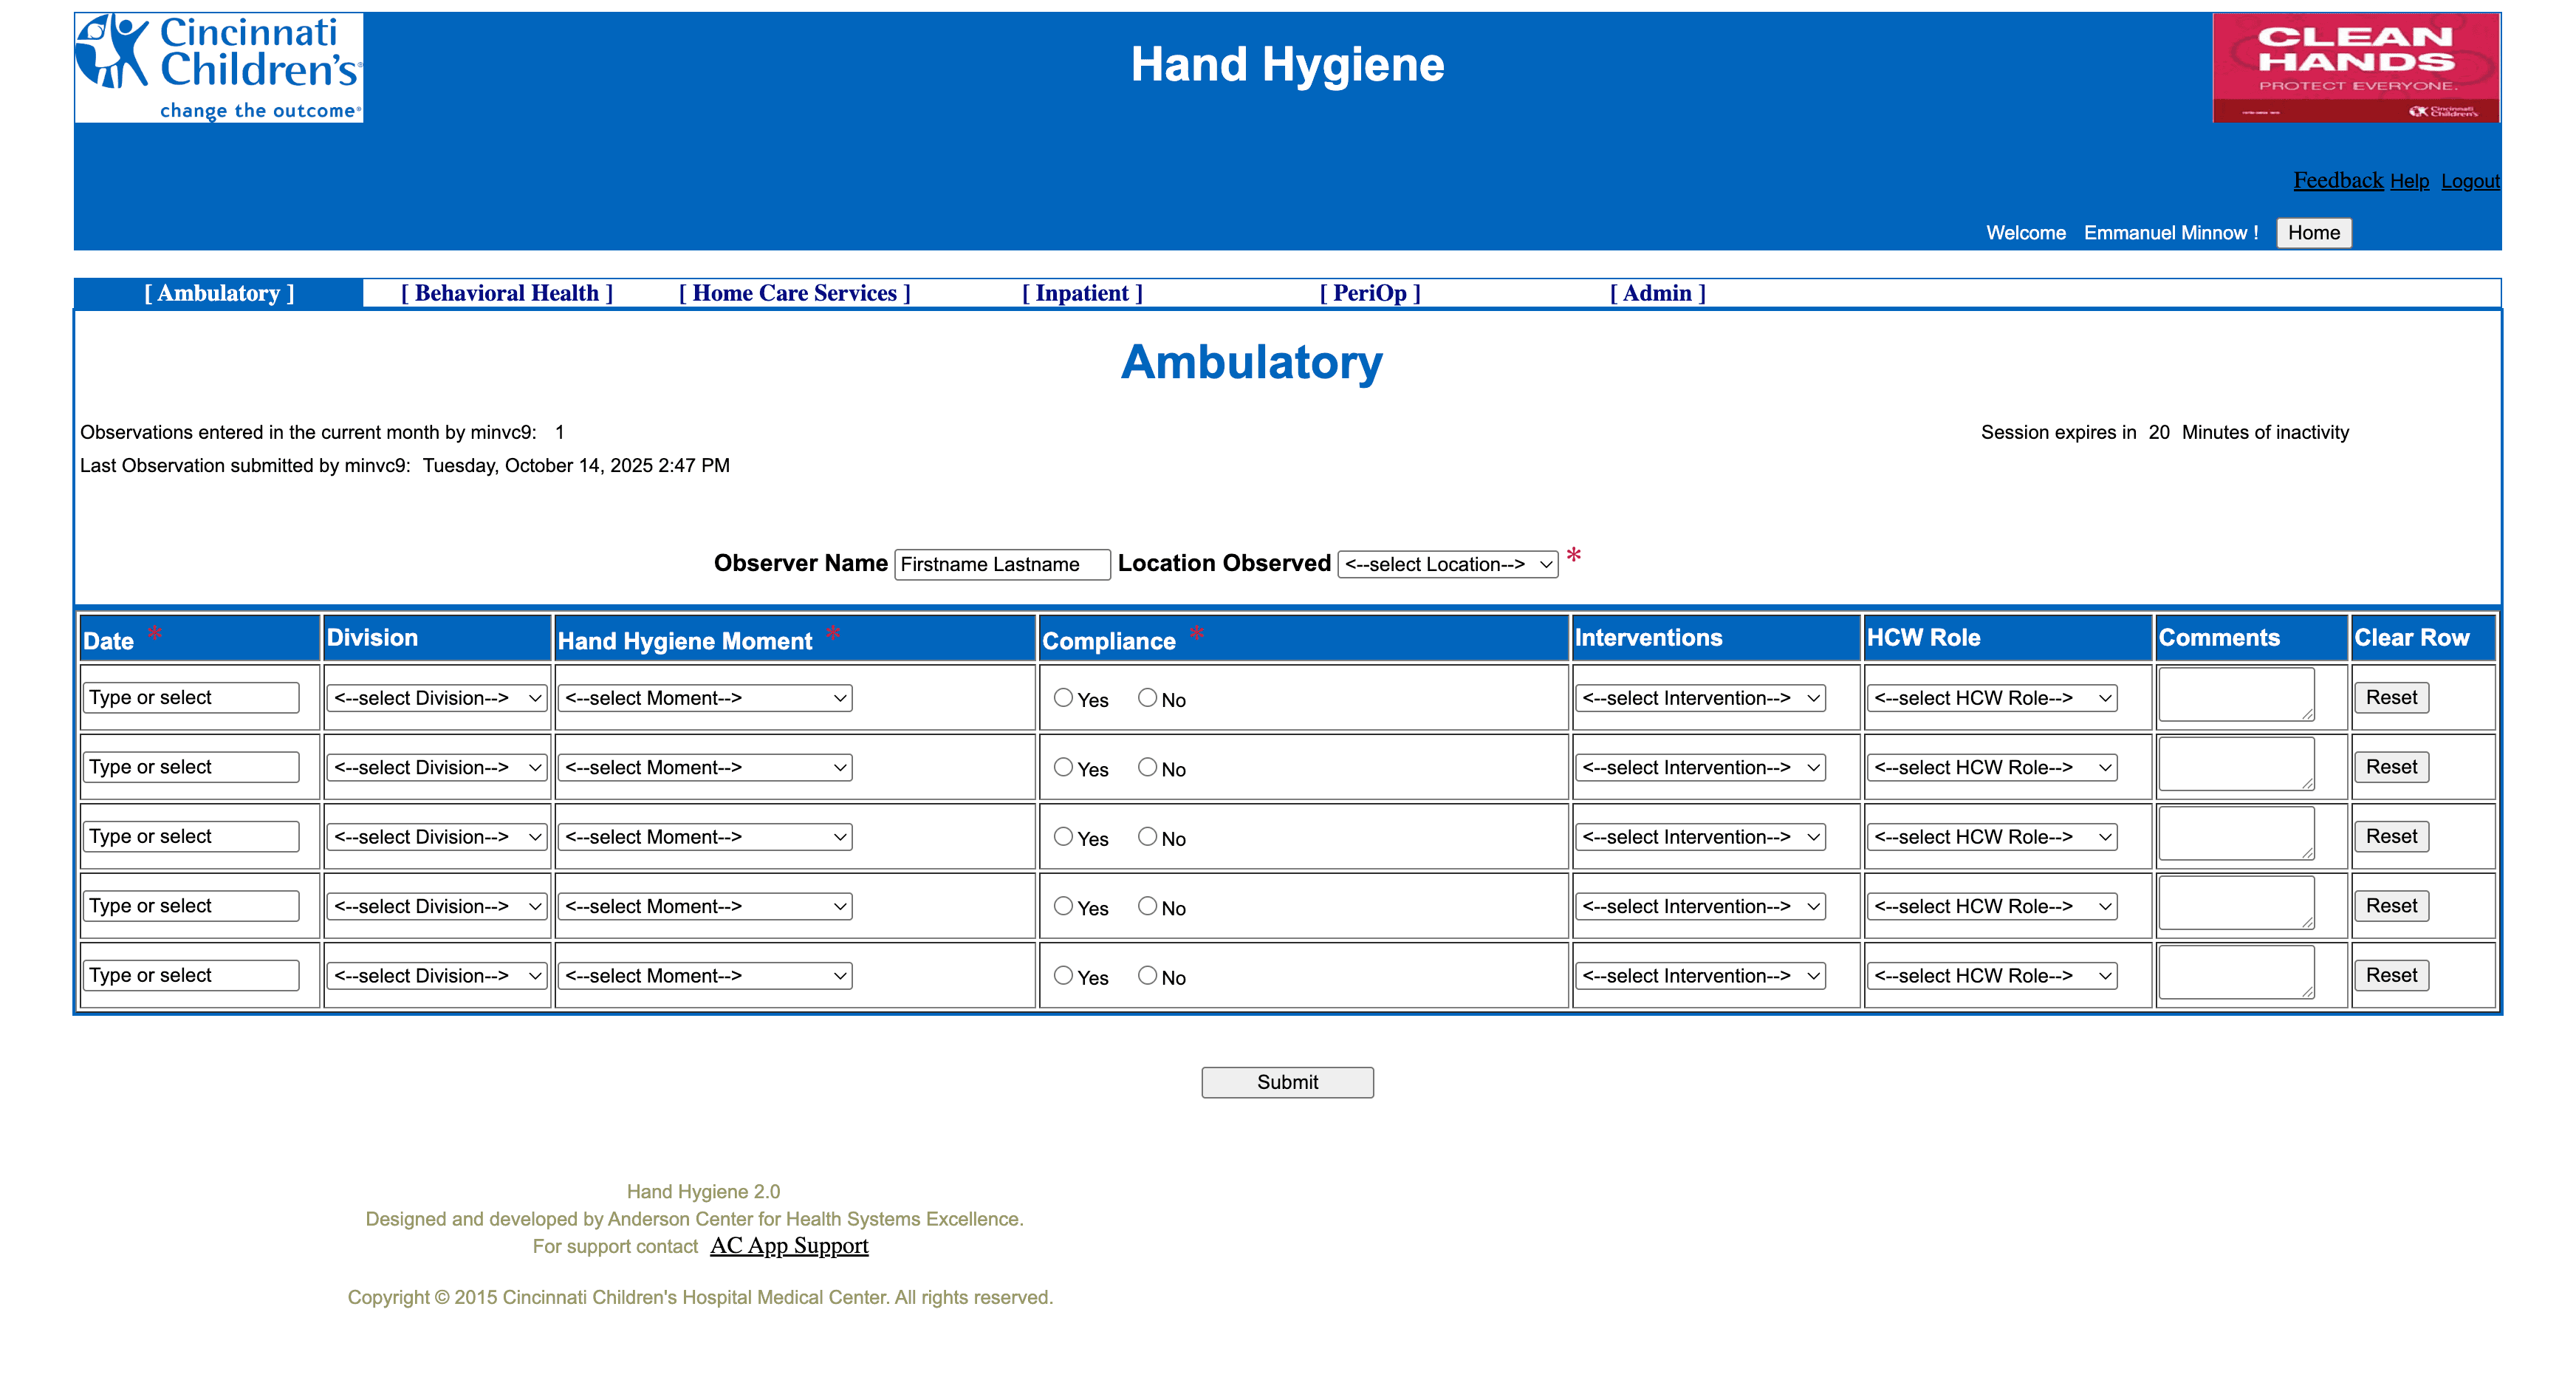Open second row select Division dropdown
The image size is (2576, 1380).
(437, 768)
